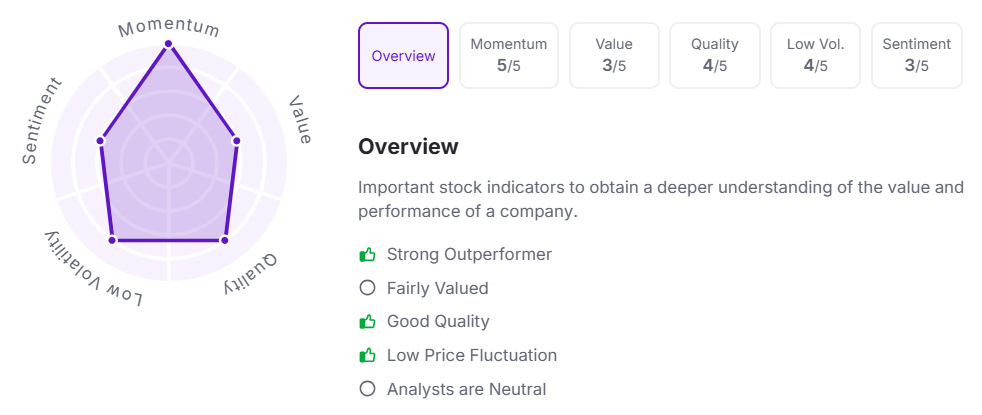Click the Low Volatility vertex dot on radar
982x415 pixels.
[112, 240]
